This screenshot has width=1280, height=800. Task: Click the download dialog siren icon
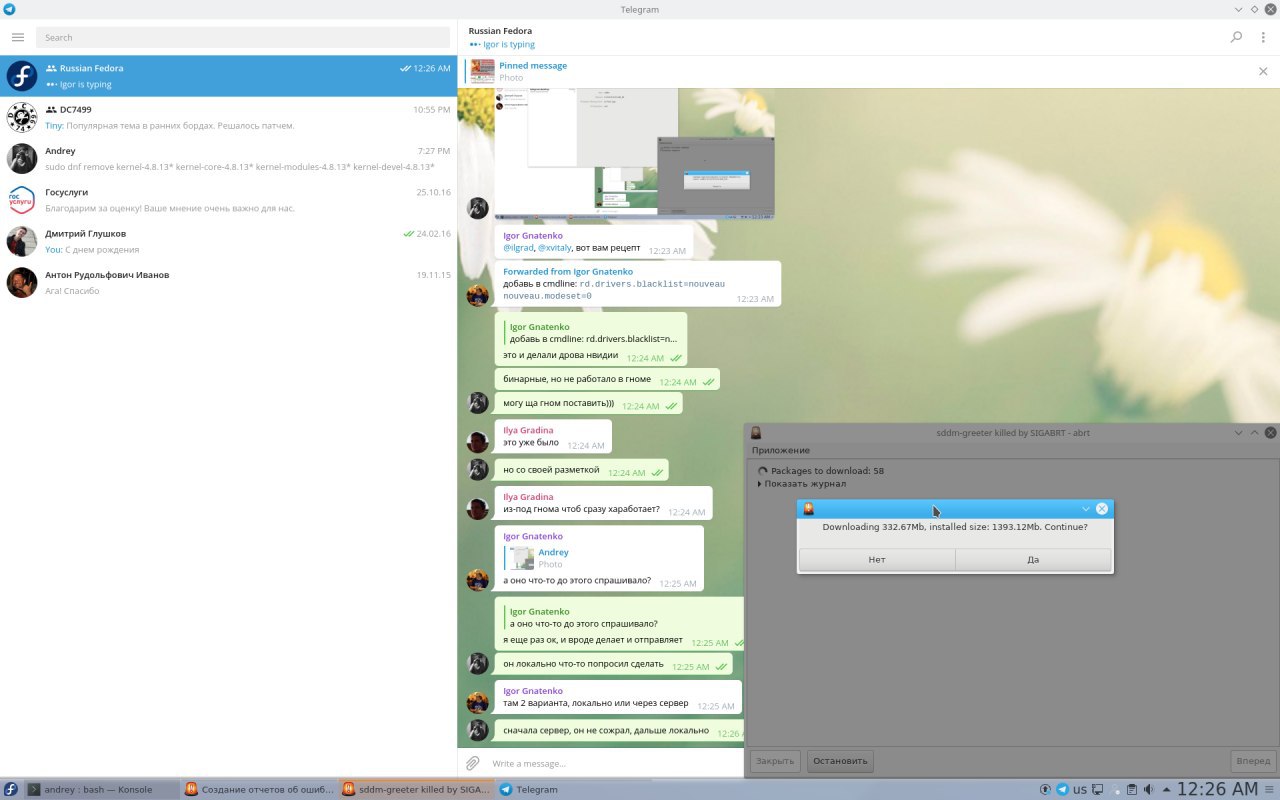pos(808,508)
